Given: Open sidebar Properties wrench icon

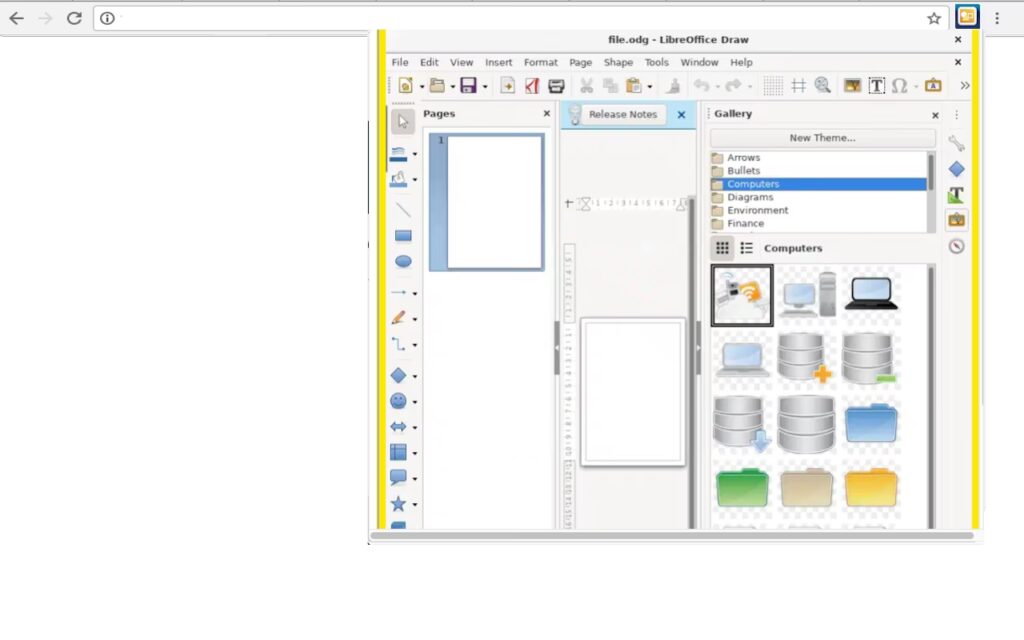Looking at the screenshot, I should tap(956, 143).
